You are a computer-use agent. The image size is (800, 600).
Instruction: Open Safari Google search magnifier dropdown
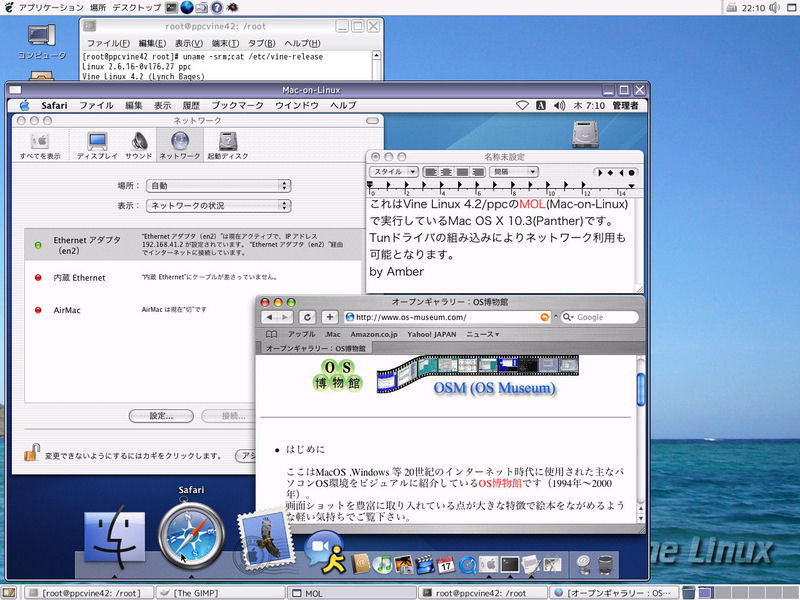point(568,317)
